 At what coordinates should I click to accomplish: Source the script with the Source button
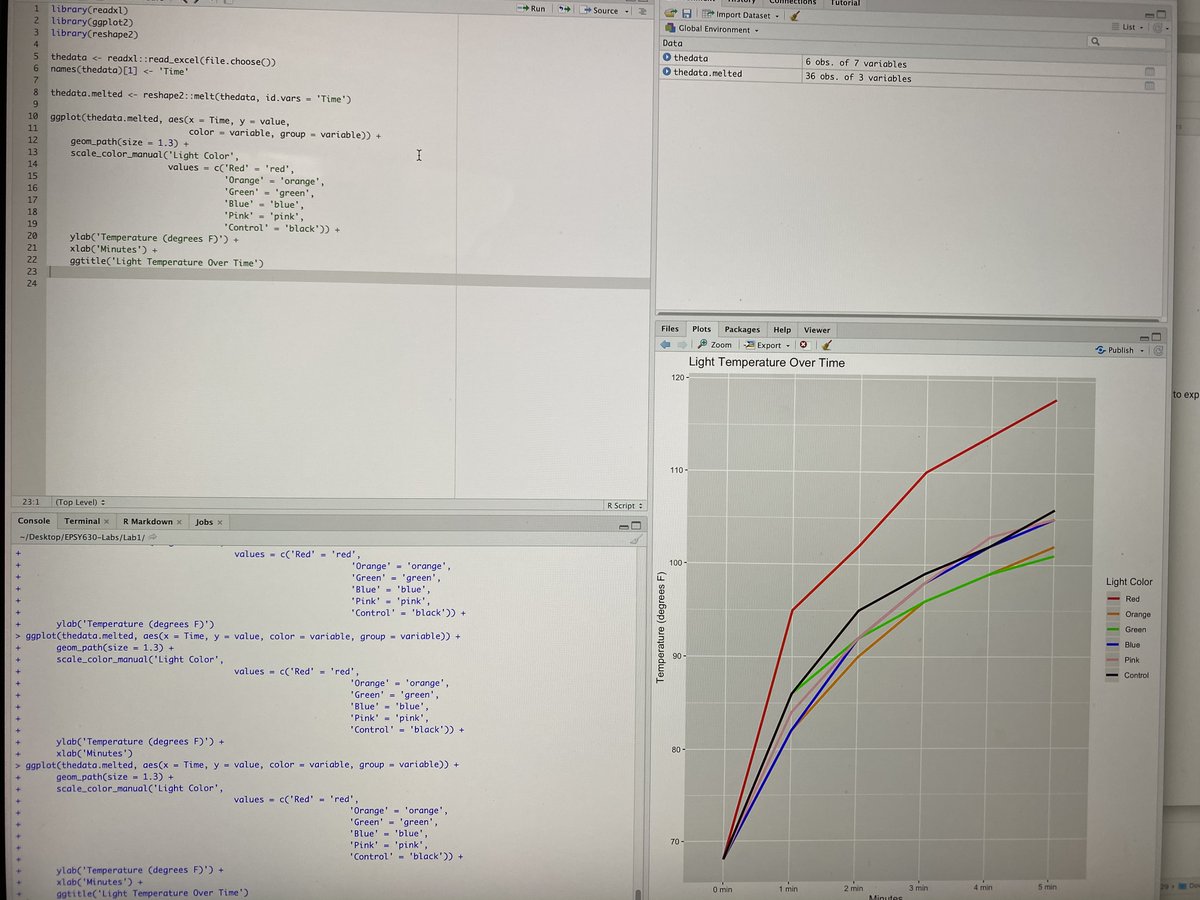[x=600, y=10]
